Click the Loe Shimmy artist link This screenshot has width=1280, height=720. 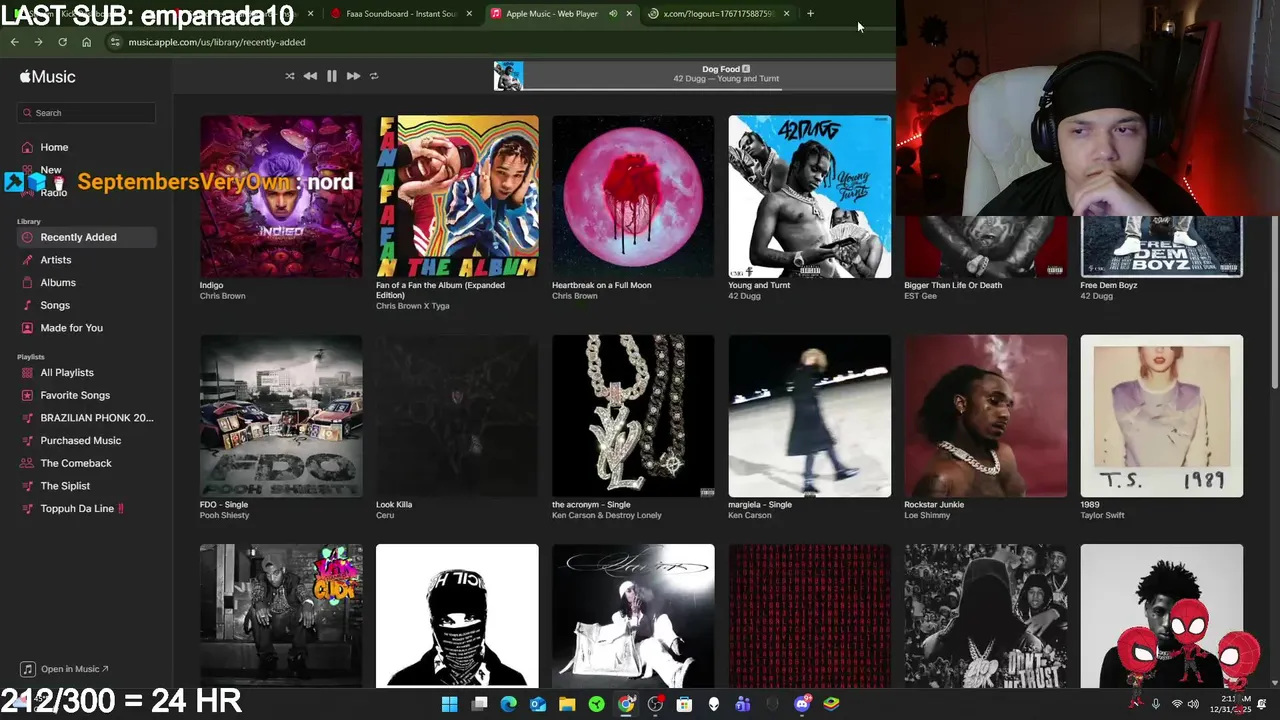pyautogui.click(x=927, y=515)
